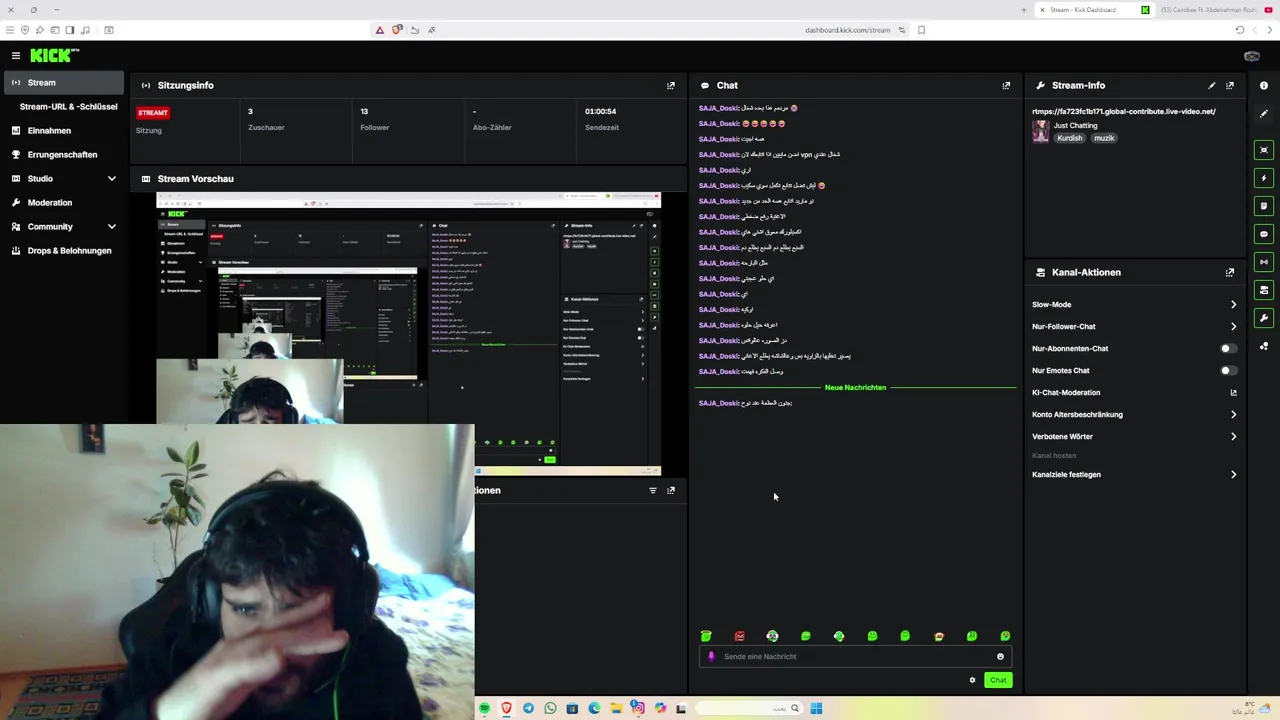1280x720 pixels.
Task: Toggle the broadcast signal widget icon in the right rail
Action: point(1264,262)
